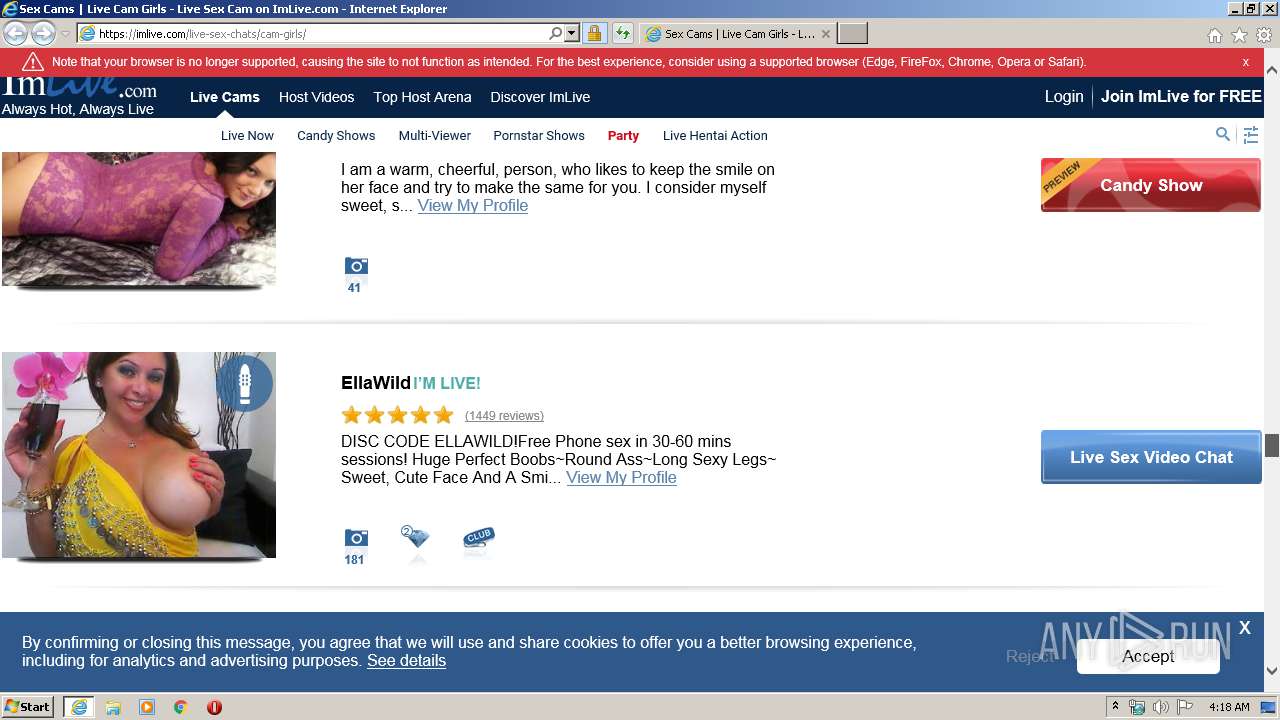Accept the cookie consent
This screenshot has width=1280, height=720.
coord(1148,656)
